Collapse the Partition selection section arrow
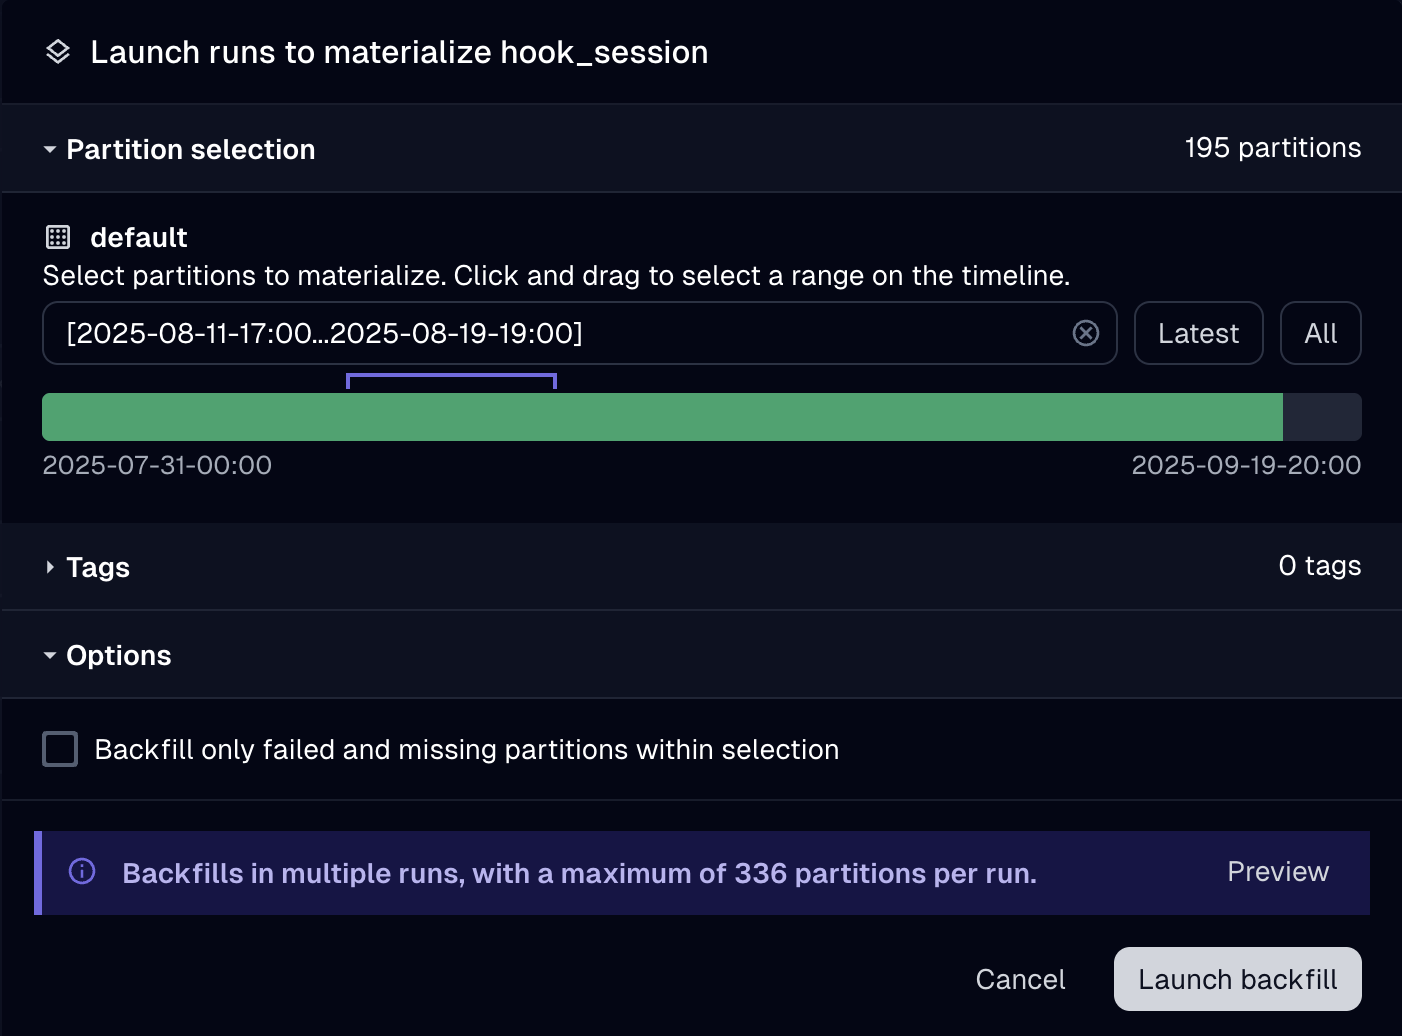Image resolution: width=1402 pixels, height=1036 pixels. 50,150
